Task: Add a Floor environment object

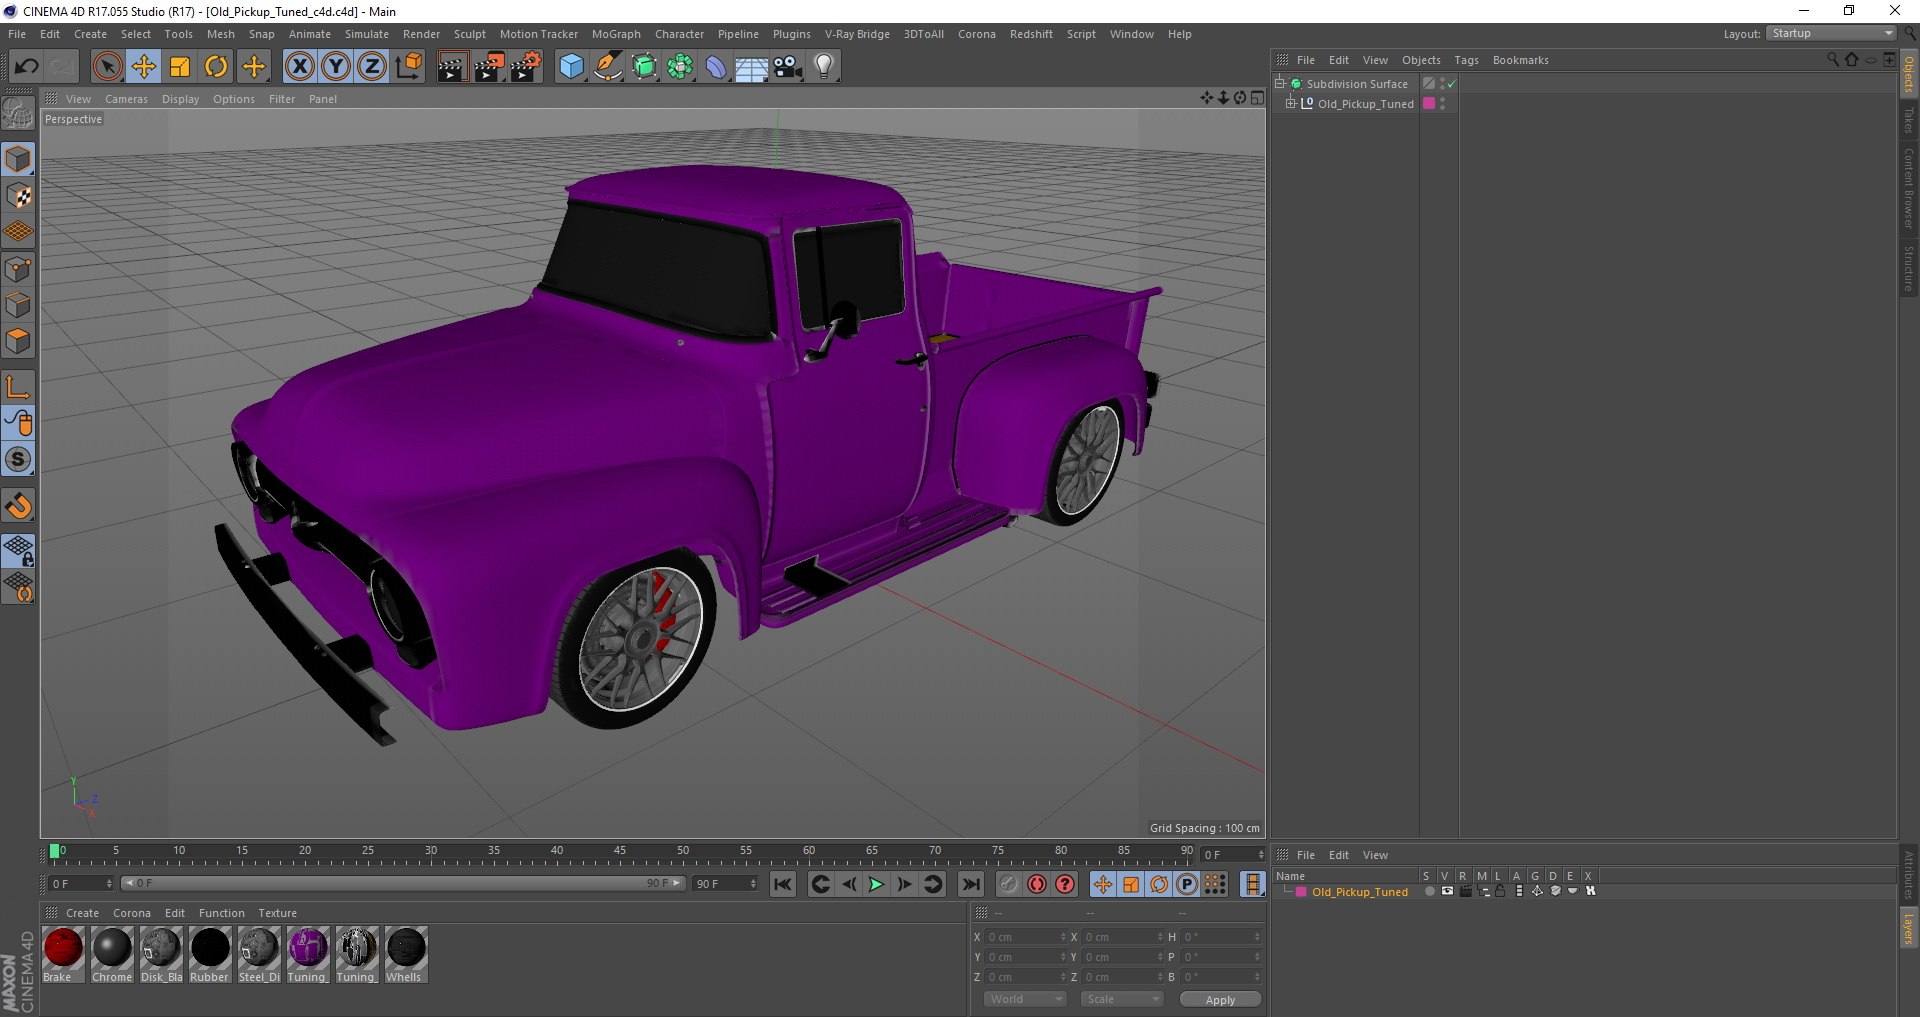Action: click(x=752, y=67)
